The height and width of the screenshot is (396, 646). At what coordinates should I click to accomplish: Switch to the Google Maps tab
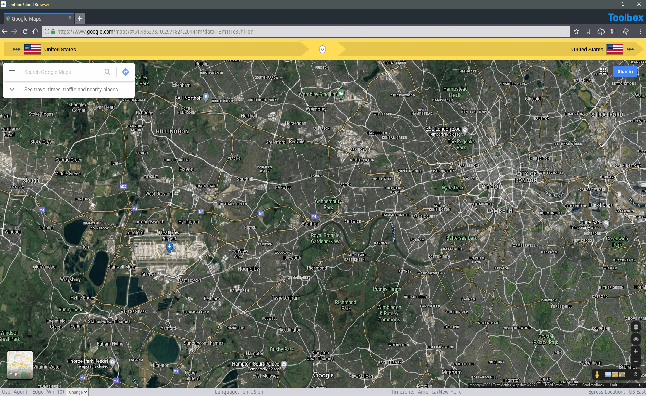pyautogui.click(x=38, y=19)
